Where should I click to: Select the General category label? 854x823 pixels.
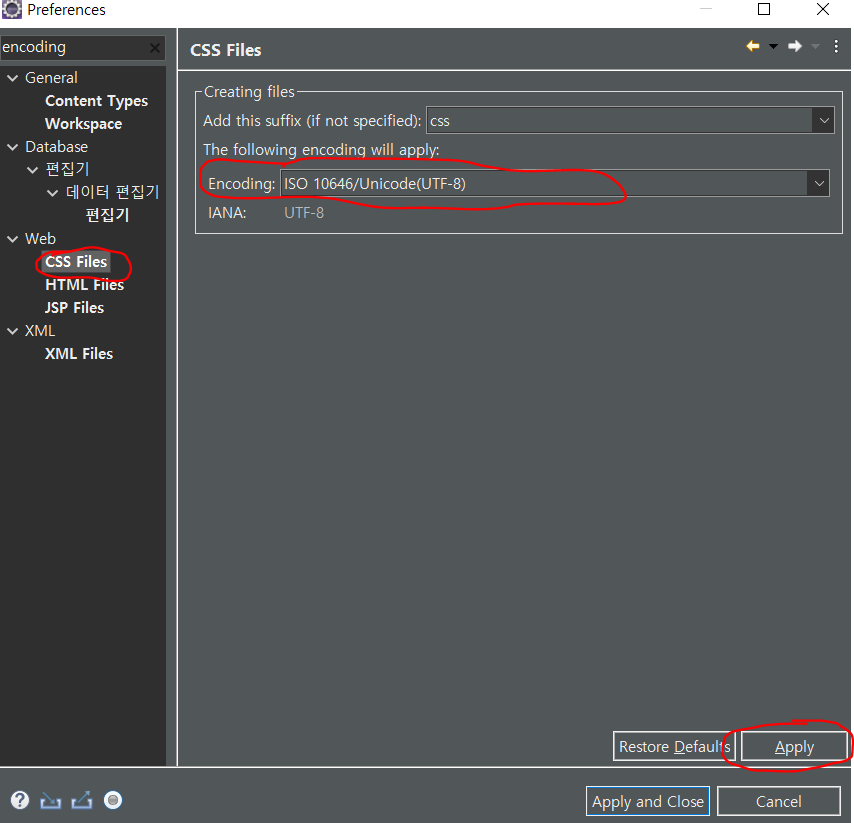point(51,78)
